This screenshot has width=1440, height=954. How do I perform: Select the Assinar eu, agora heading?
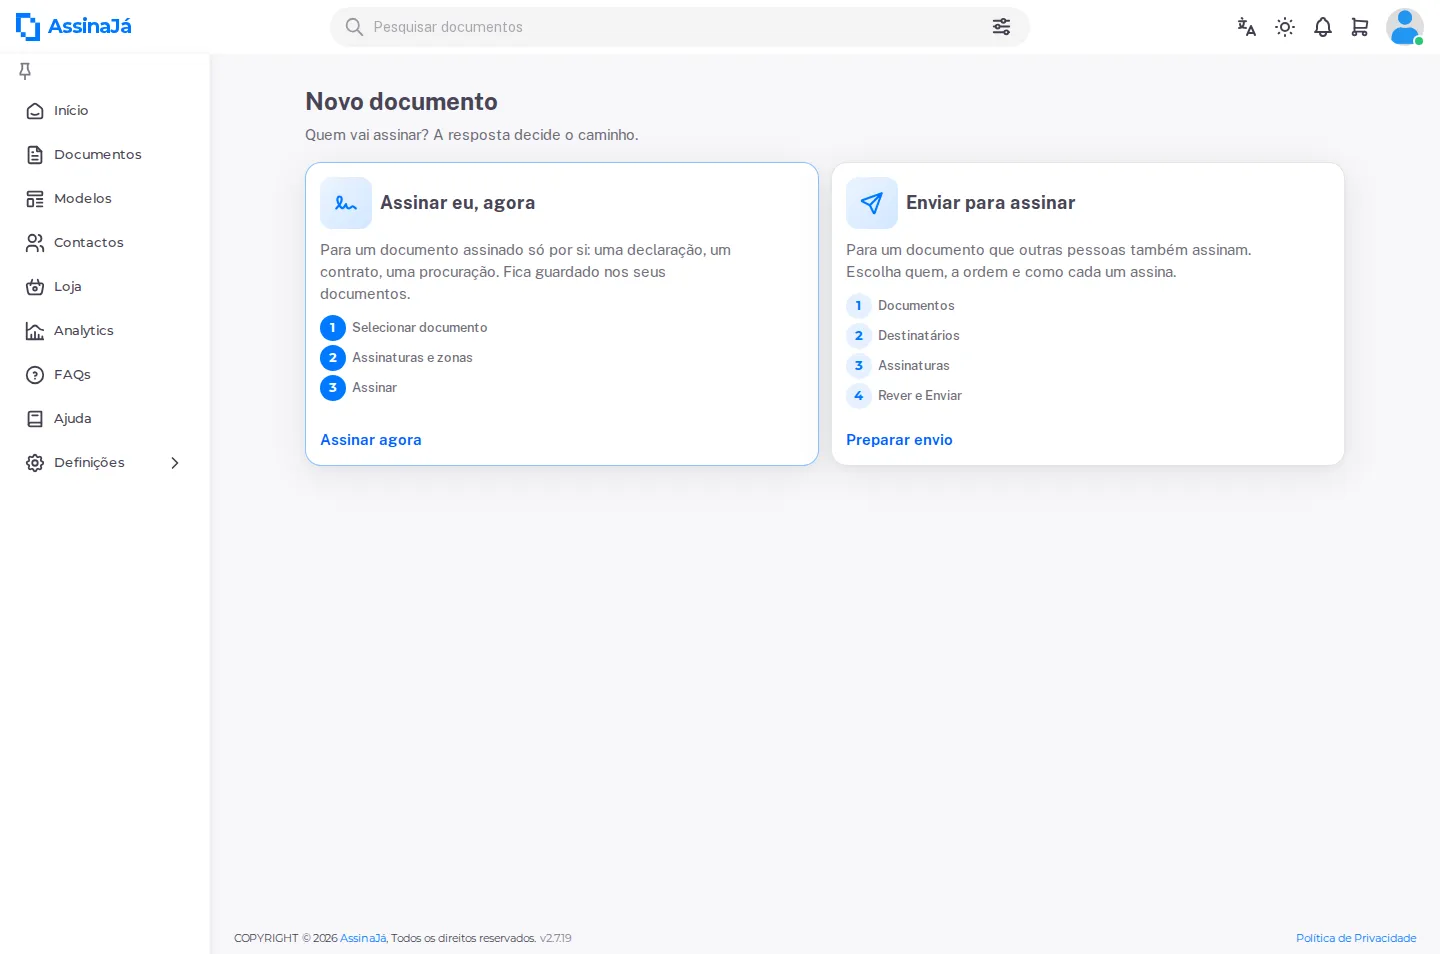[458, 203]
